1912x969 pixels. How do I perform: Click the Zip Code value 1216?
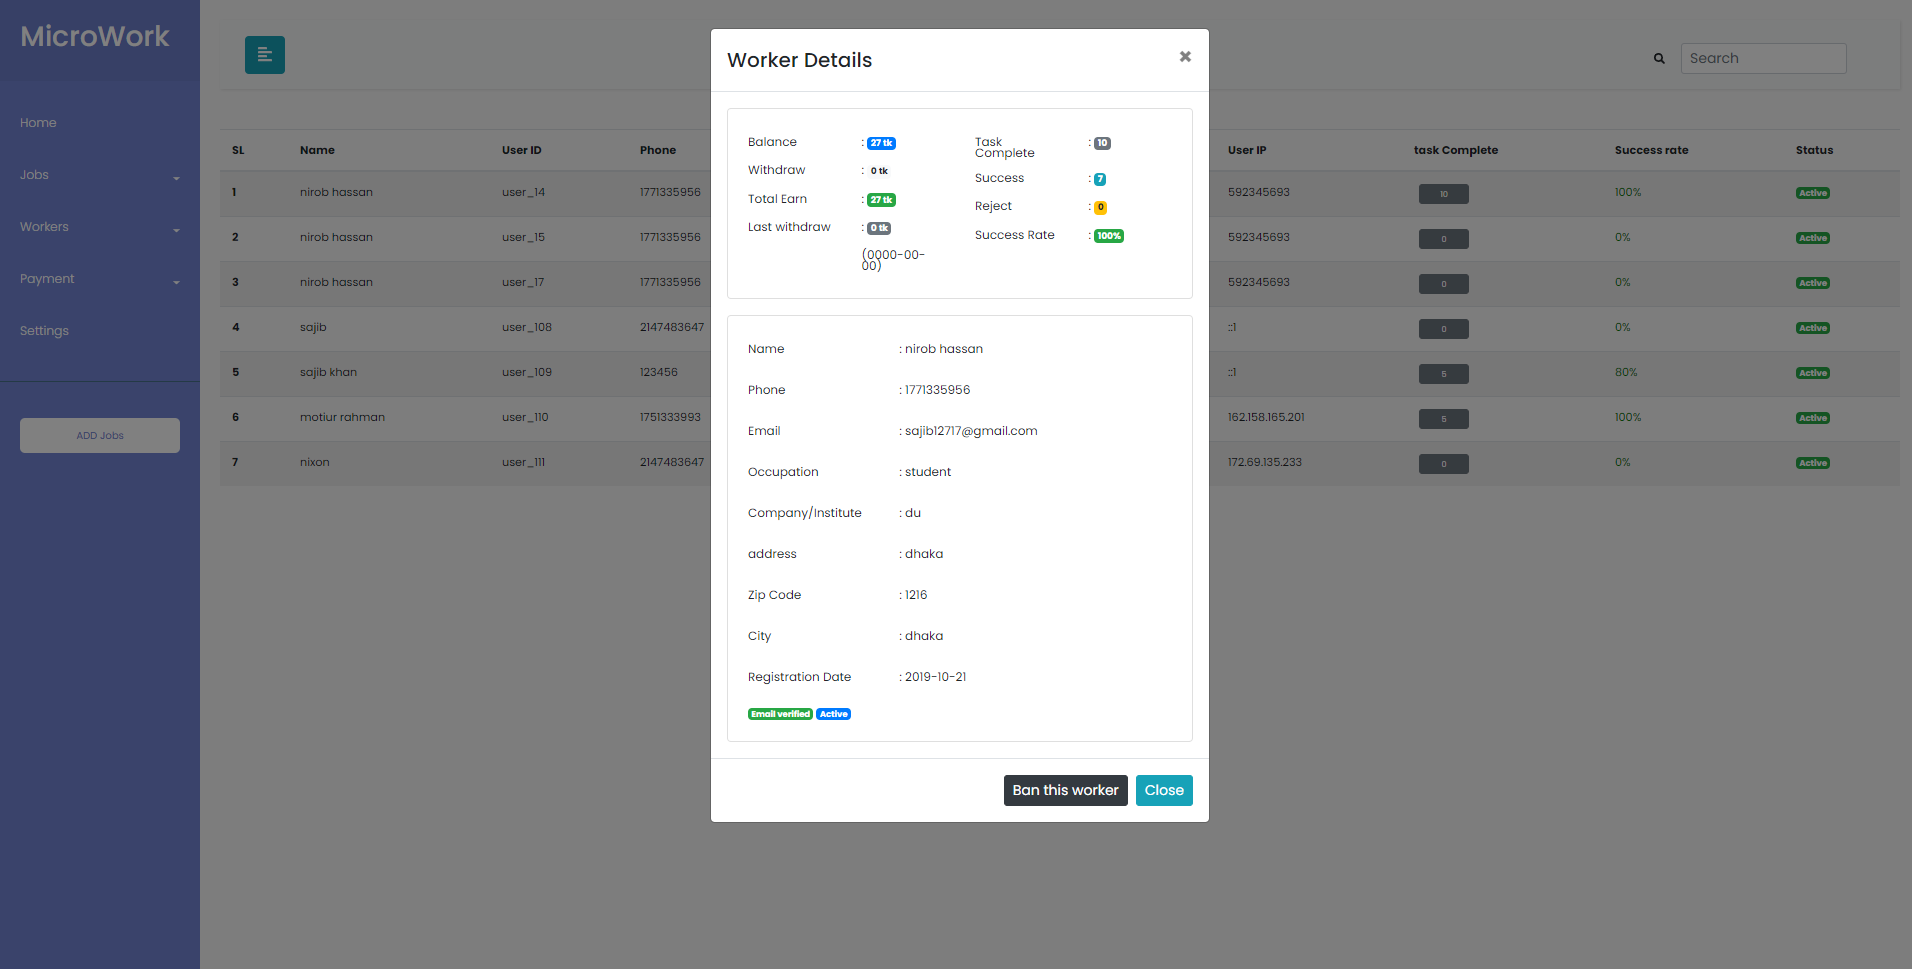click(x=916, y=595)
